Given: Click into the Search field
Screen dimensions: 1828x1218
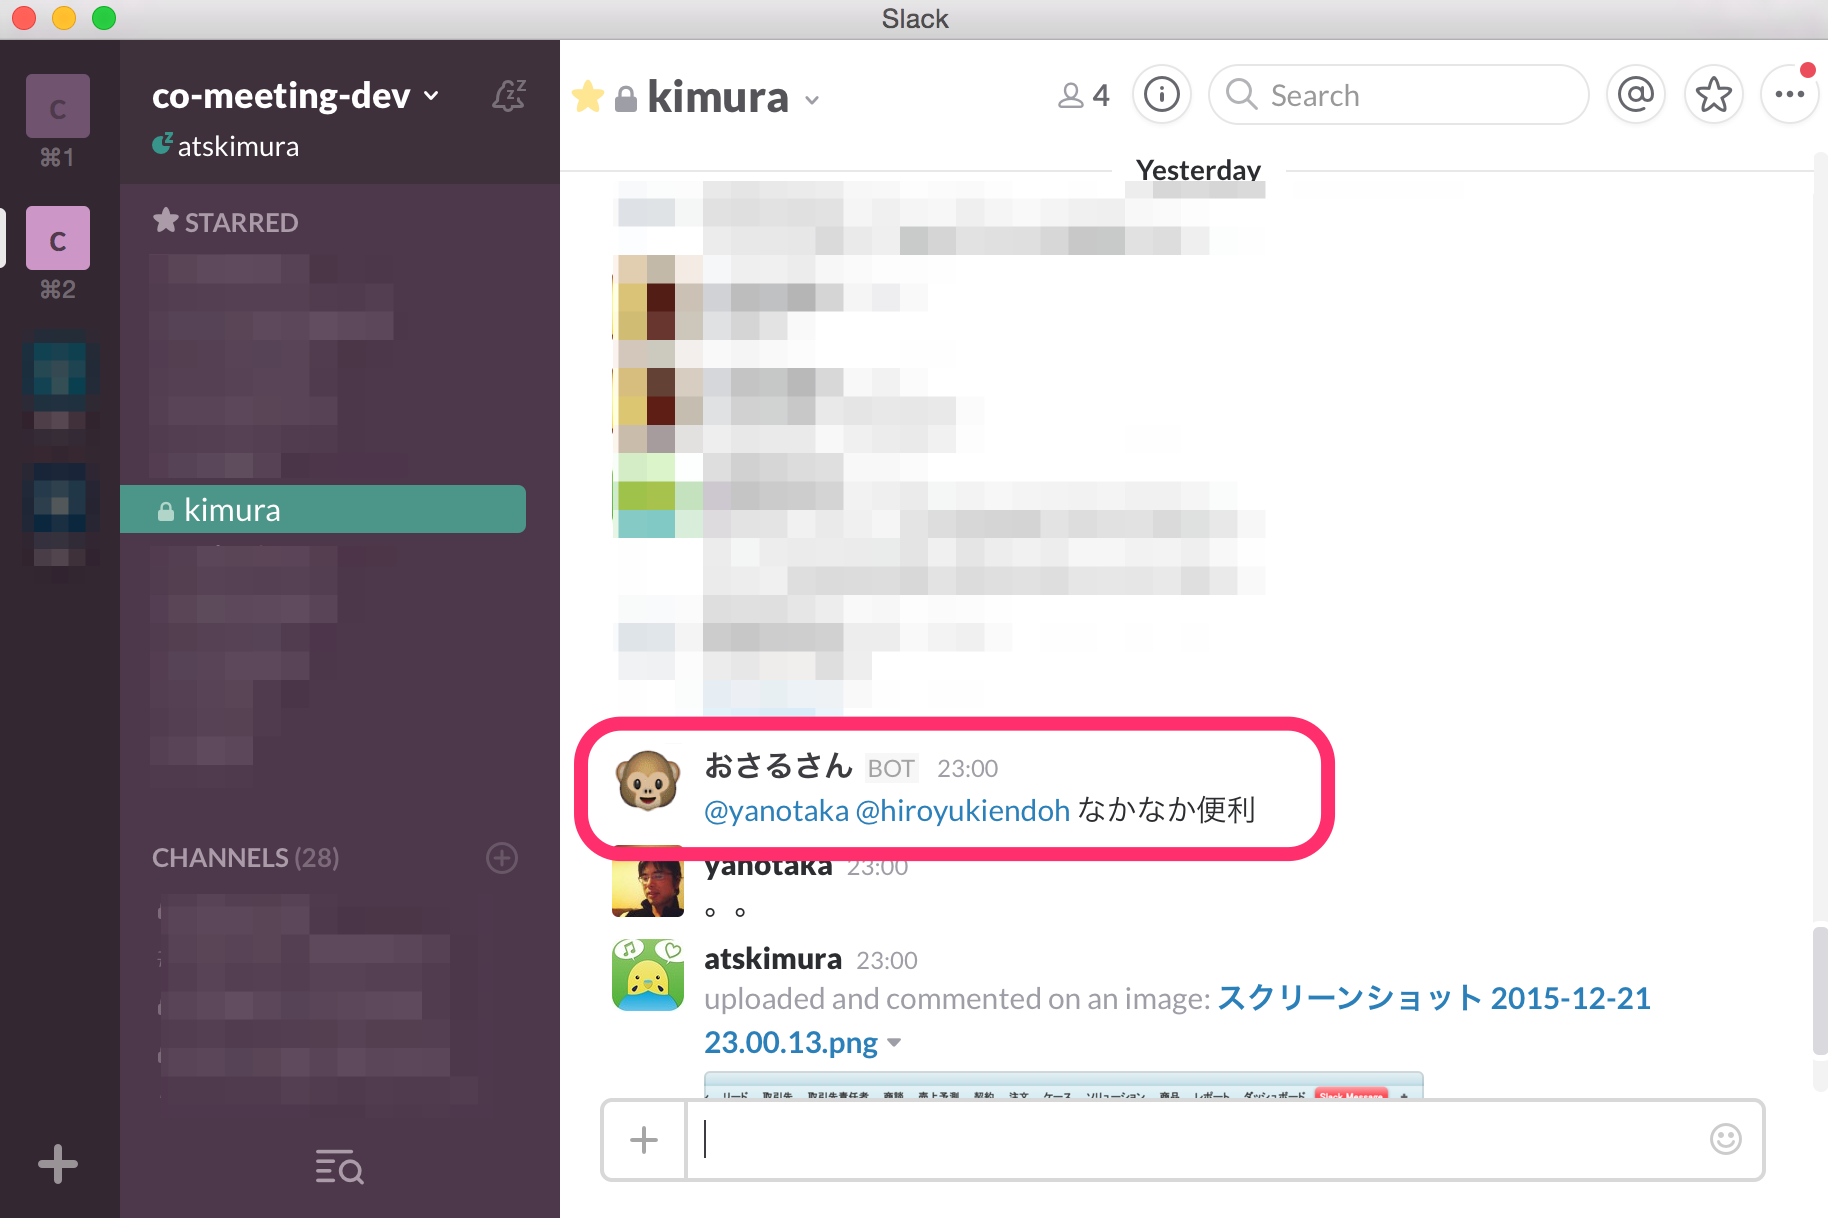Looking at the screenshot, I should [x=1398, y=95].
